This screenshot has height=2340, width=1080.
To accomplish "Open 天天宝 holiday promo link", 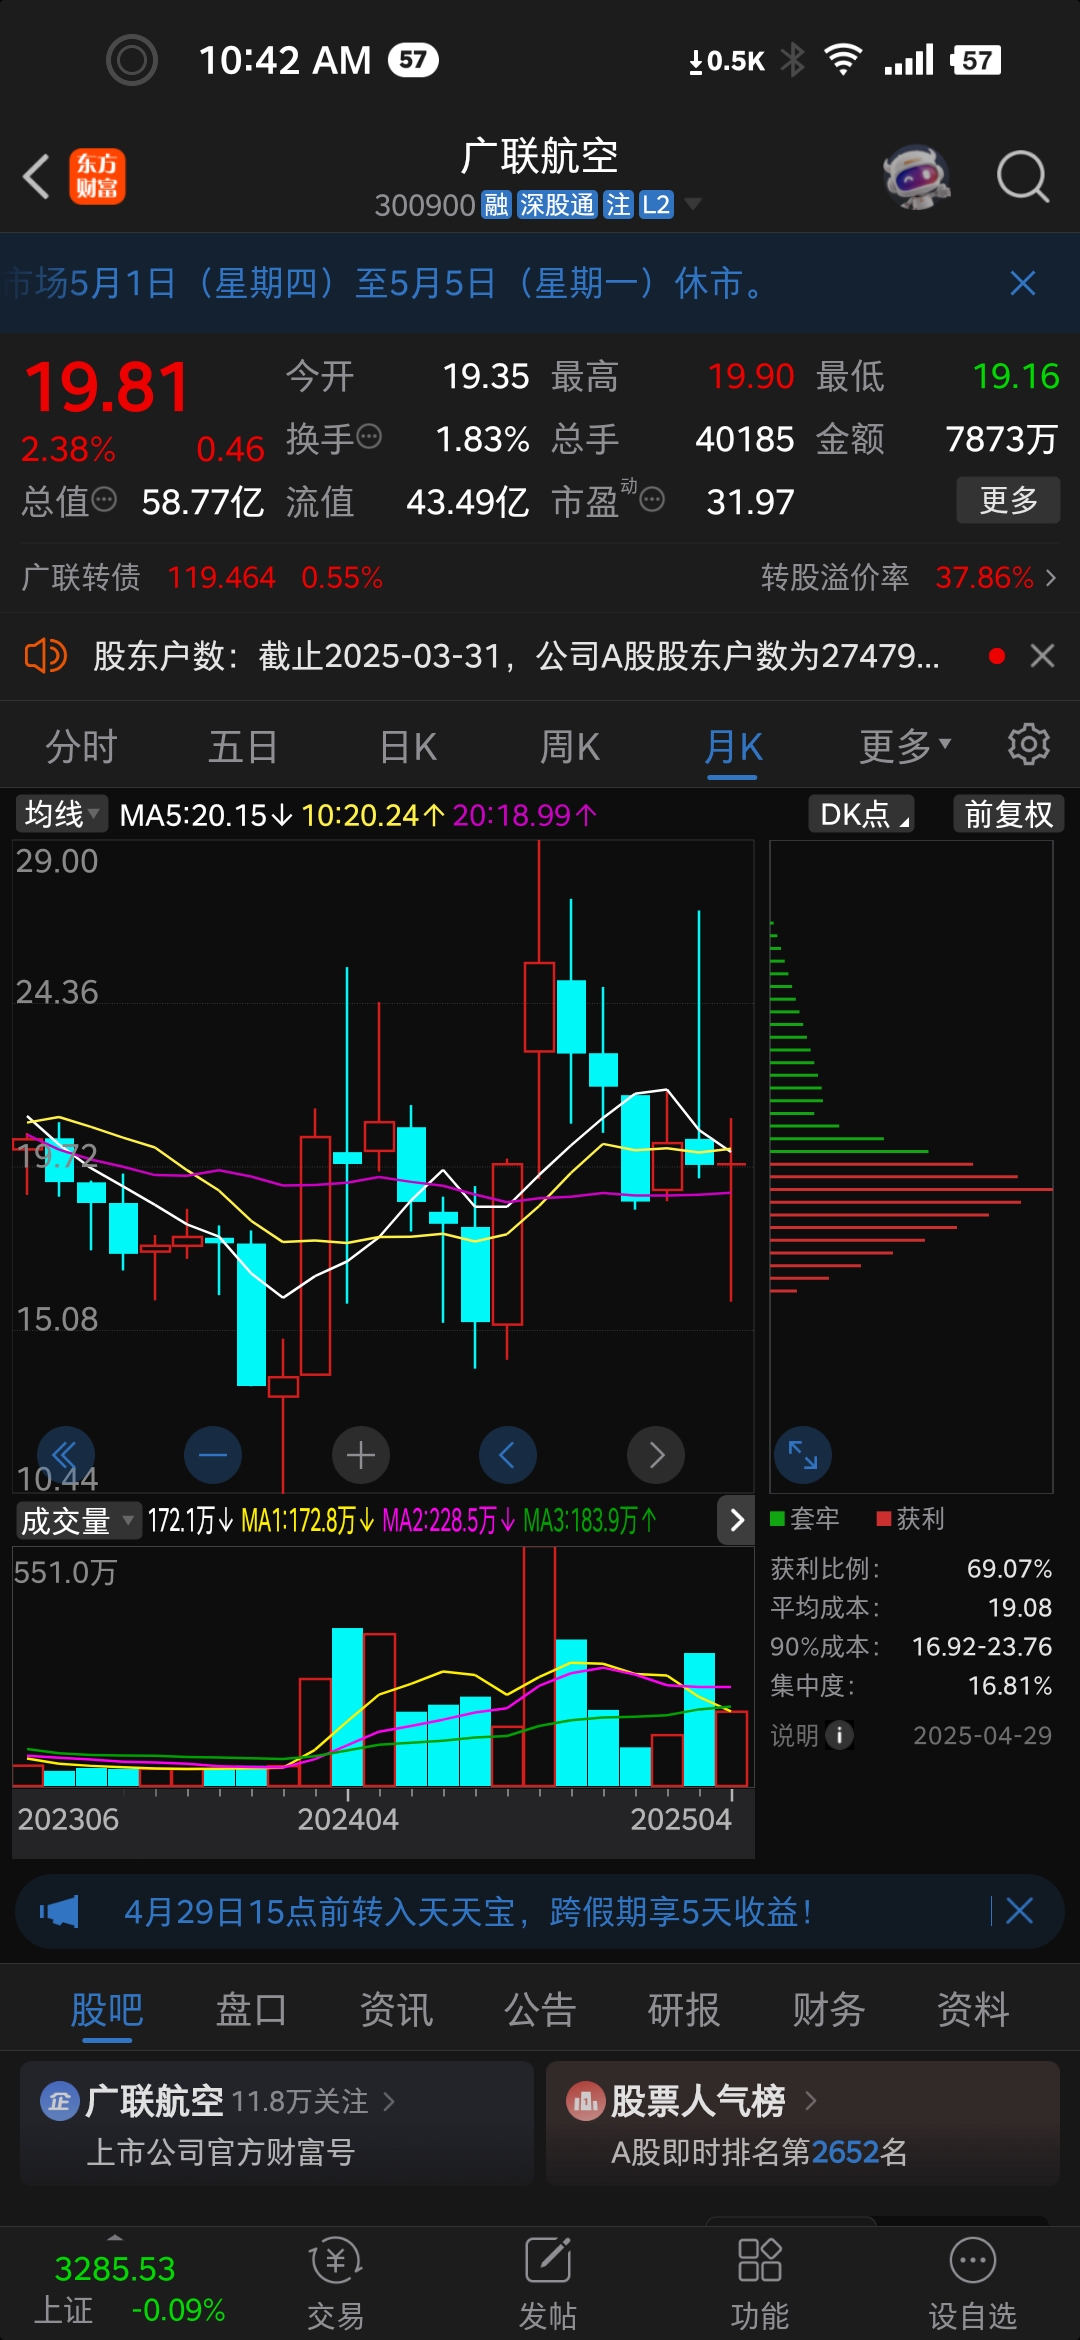I will point(467,1912).
